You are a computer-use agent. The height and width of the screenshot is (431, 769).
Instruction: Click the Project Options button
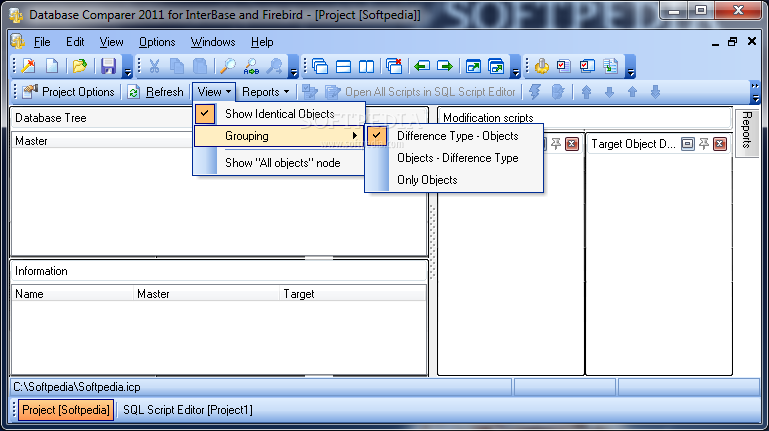point(69,92)
